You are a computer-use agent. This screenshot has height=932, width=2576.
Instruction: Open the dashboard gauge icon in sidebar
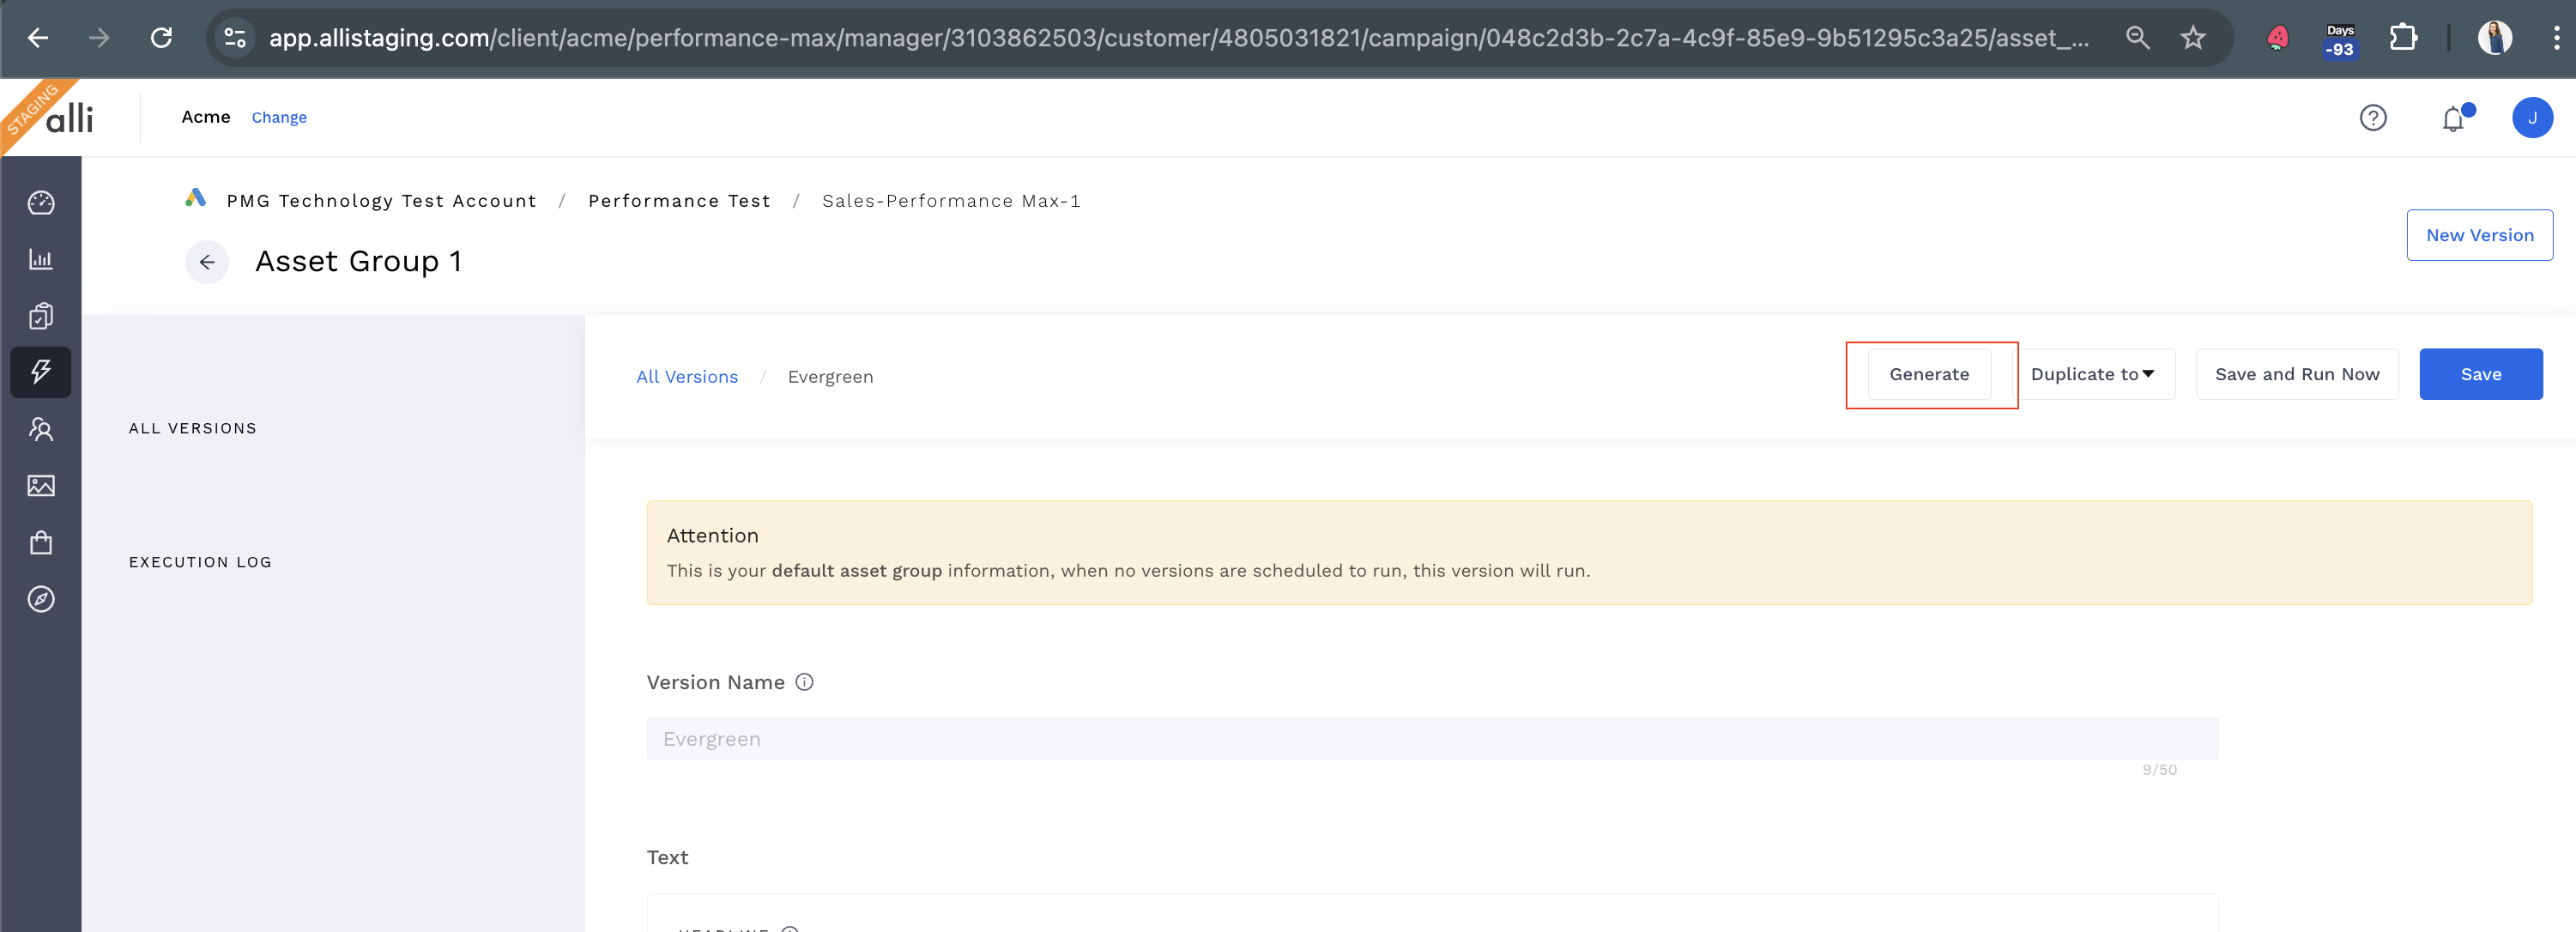(41, 203)
